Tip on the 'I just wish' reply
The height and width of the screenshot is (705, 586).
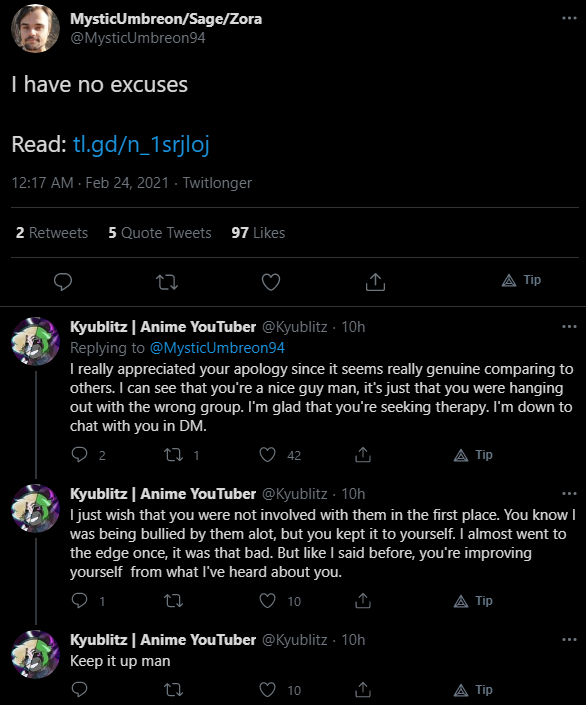473,601
